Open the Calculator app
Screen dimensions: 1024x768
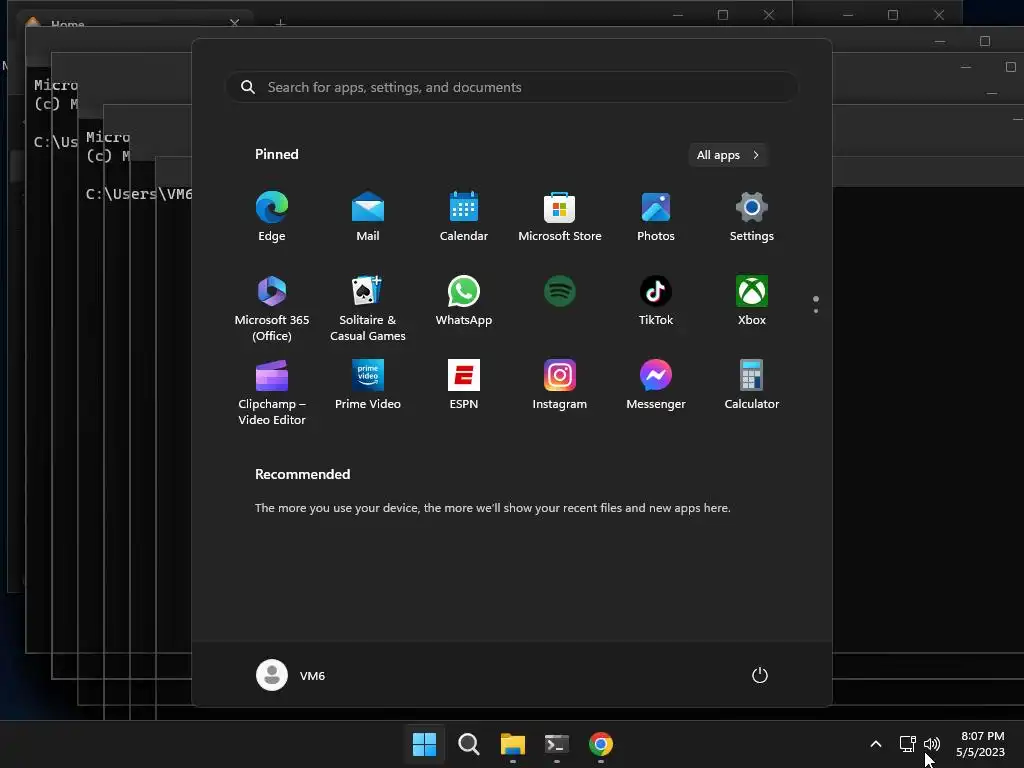pyautogui.click(x=752, y=385)
